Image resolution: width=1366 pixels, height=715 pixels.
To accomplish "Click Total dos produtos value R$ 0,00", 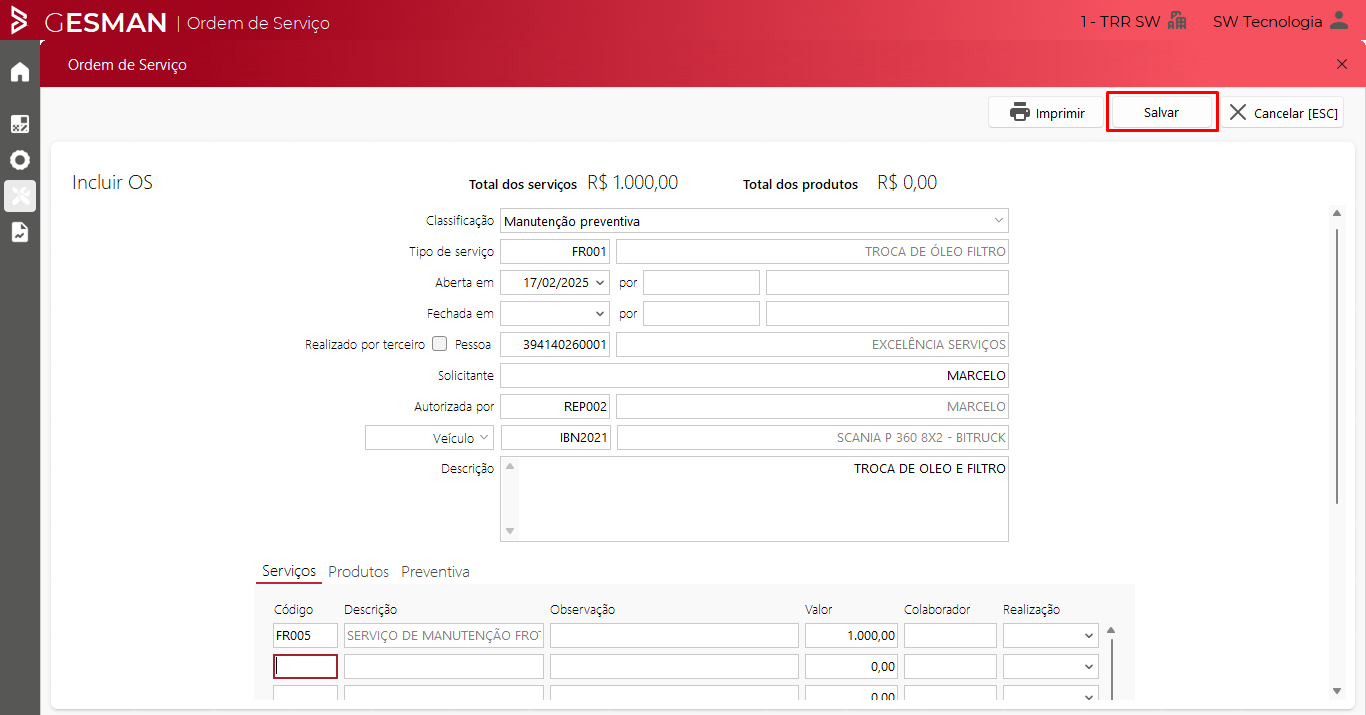I will click(x=907, y=183).
